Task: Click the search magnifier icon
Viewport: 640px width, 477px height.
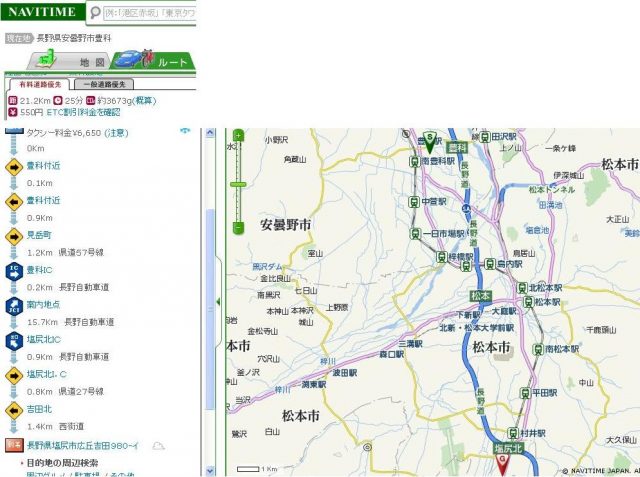Action: [94, 13]
